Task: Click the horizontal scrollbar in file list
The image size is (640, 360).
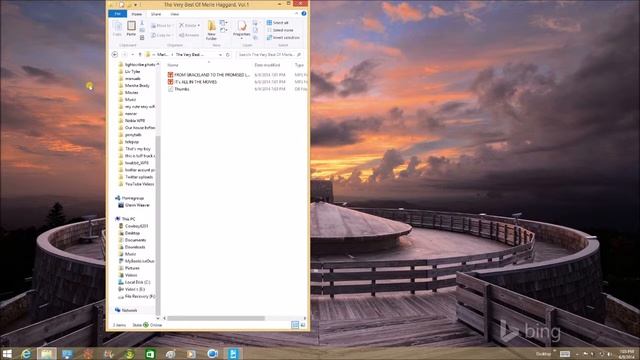Action: pyautogui.click(x=216, y=318)
